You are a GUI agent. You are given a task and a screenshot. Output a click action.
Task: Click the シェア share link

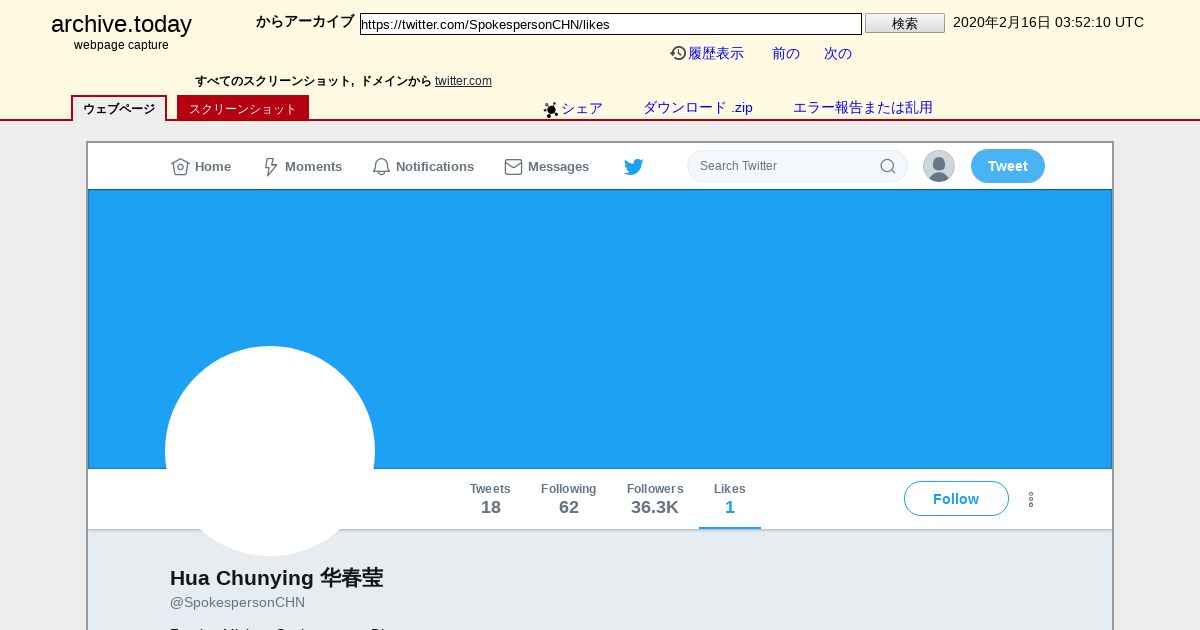582,108
